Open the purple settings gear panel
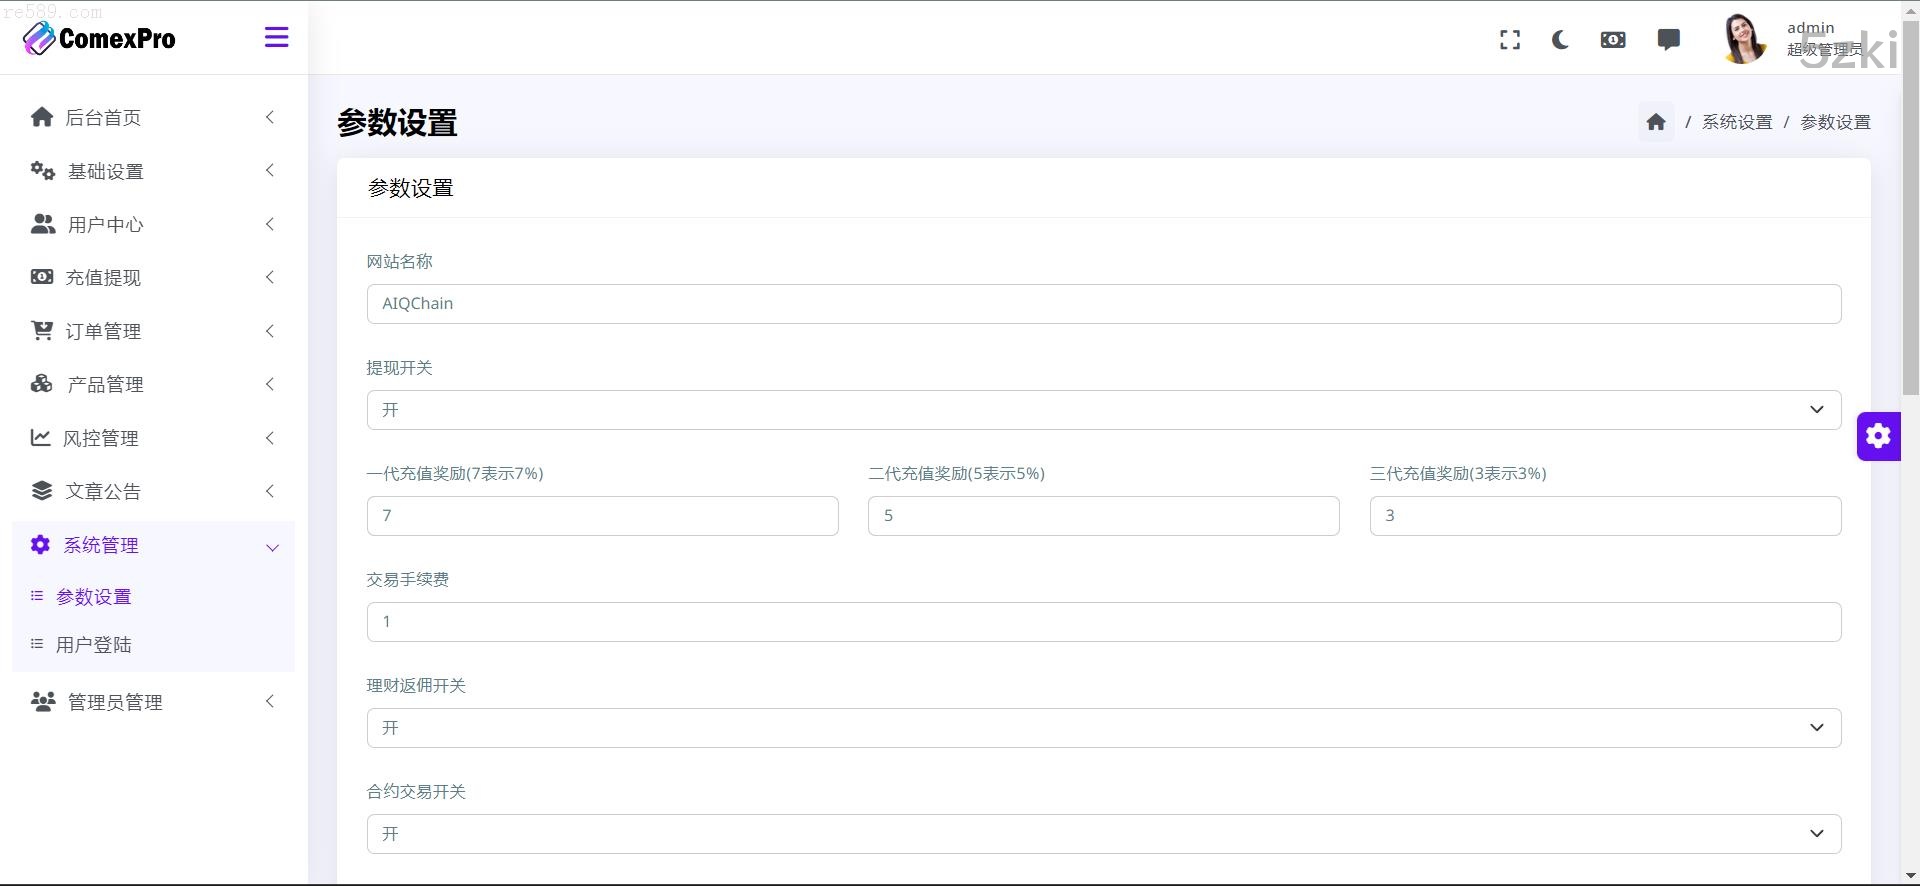1920x886 pixels. 1878,436
